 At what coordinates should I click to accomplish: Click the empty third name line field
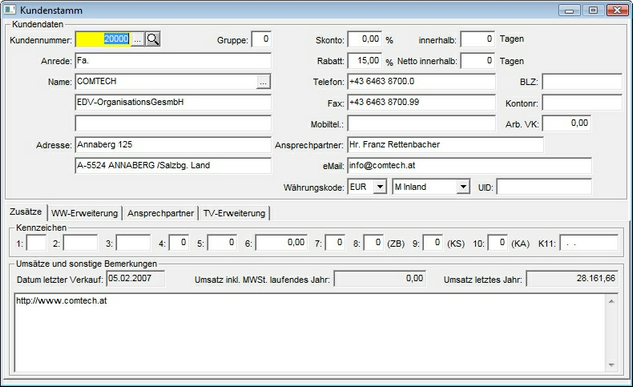[173, 123]
